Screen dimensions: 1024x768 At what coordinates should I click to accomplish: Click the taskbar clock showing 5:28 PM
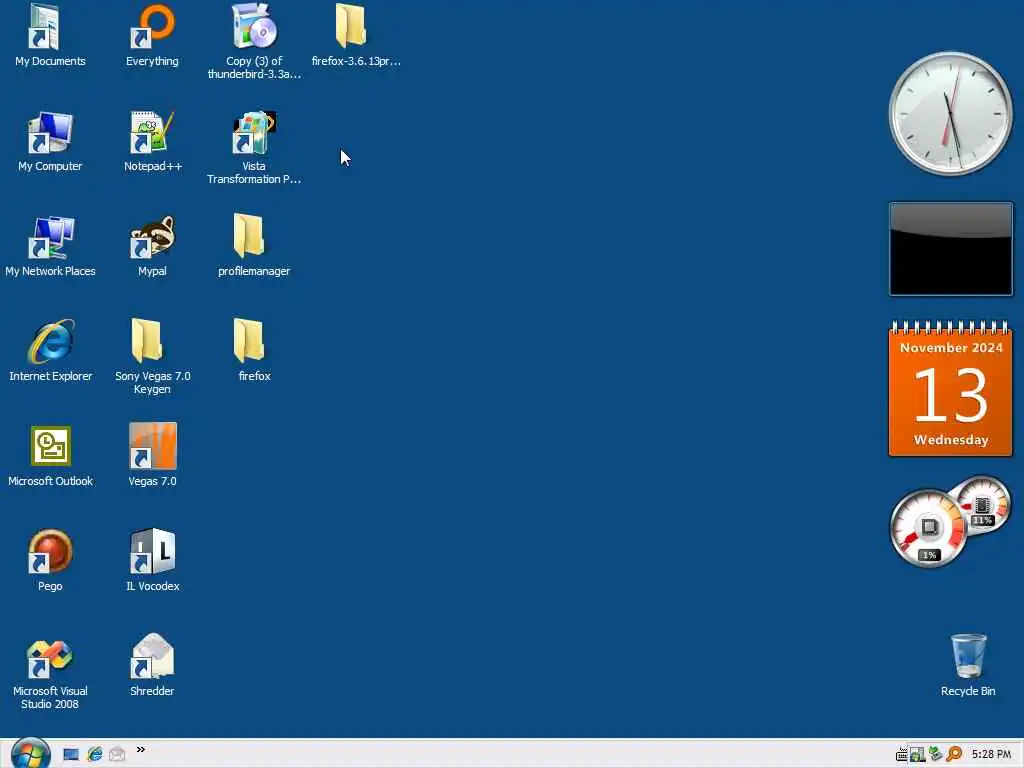tap(991, 754)
